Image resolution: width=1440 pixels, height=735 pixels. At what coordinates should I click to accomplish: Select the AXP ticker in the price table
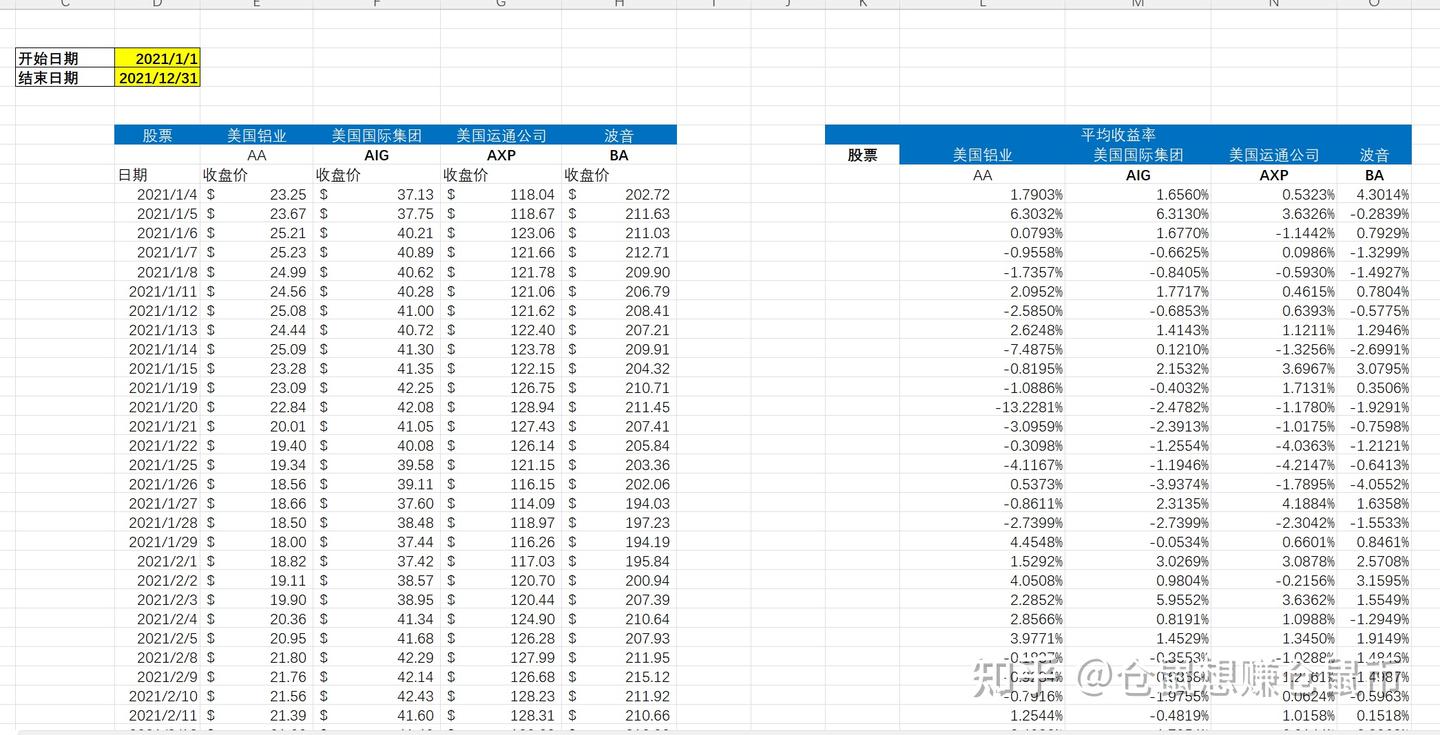click(501, 155)
